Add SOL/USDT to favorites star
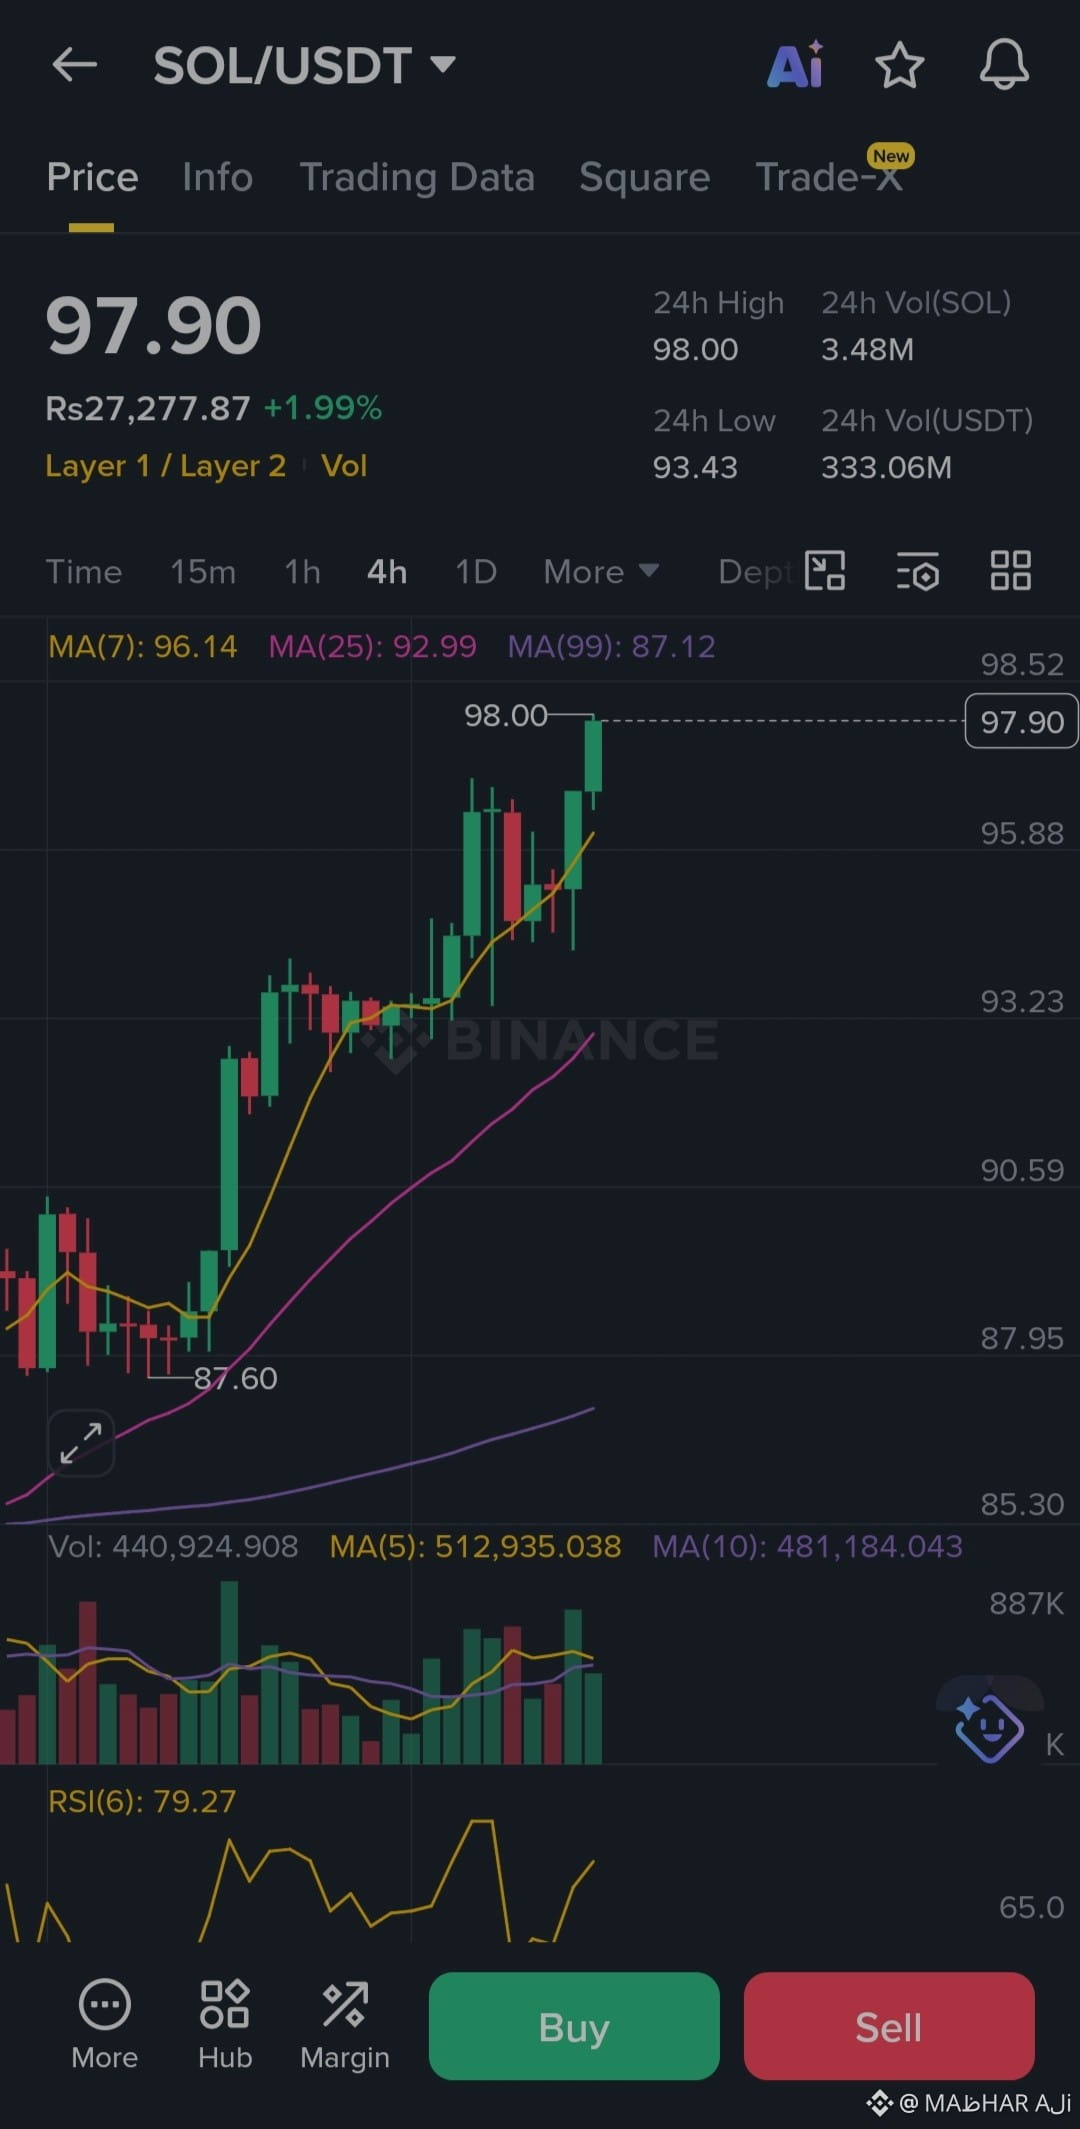Viewport: 1080px width, 2129px height. [x=899, y=65]
